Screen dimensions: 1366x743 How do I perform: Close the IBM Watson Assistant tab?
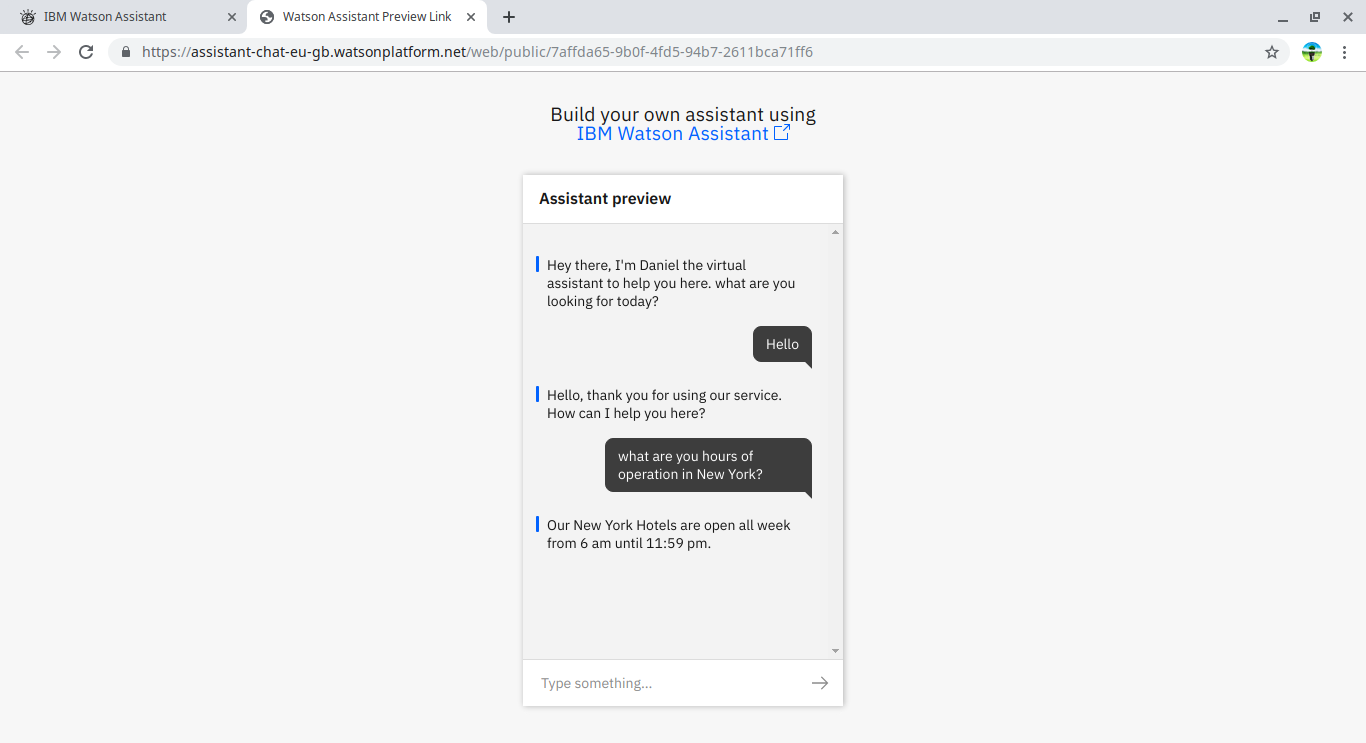click(232, 17)
